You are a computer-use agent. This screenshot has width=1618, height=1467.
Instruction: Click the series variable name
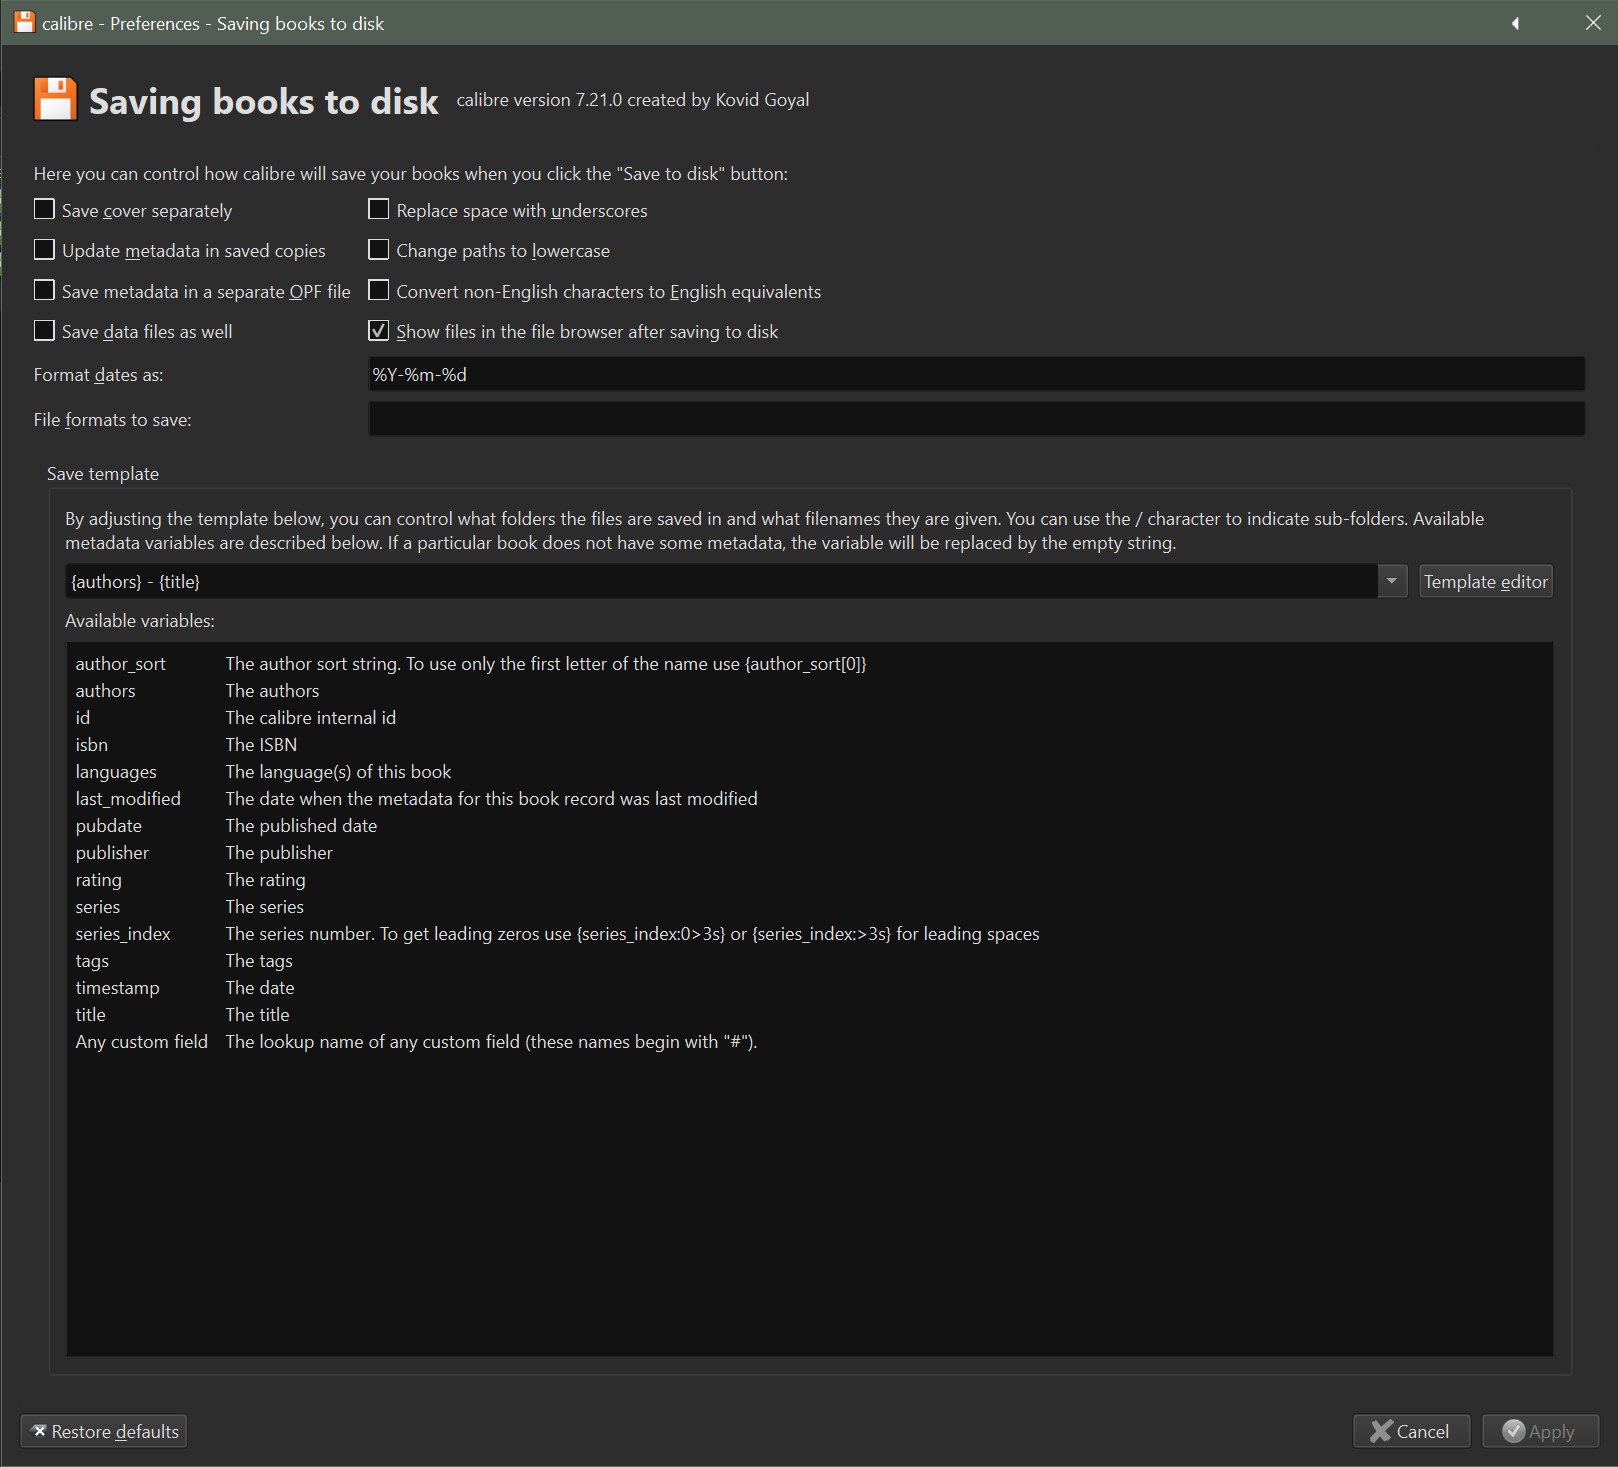point(97,907)
